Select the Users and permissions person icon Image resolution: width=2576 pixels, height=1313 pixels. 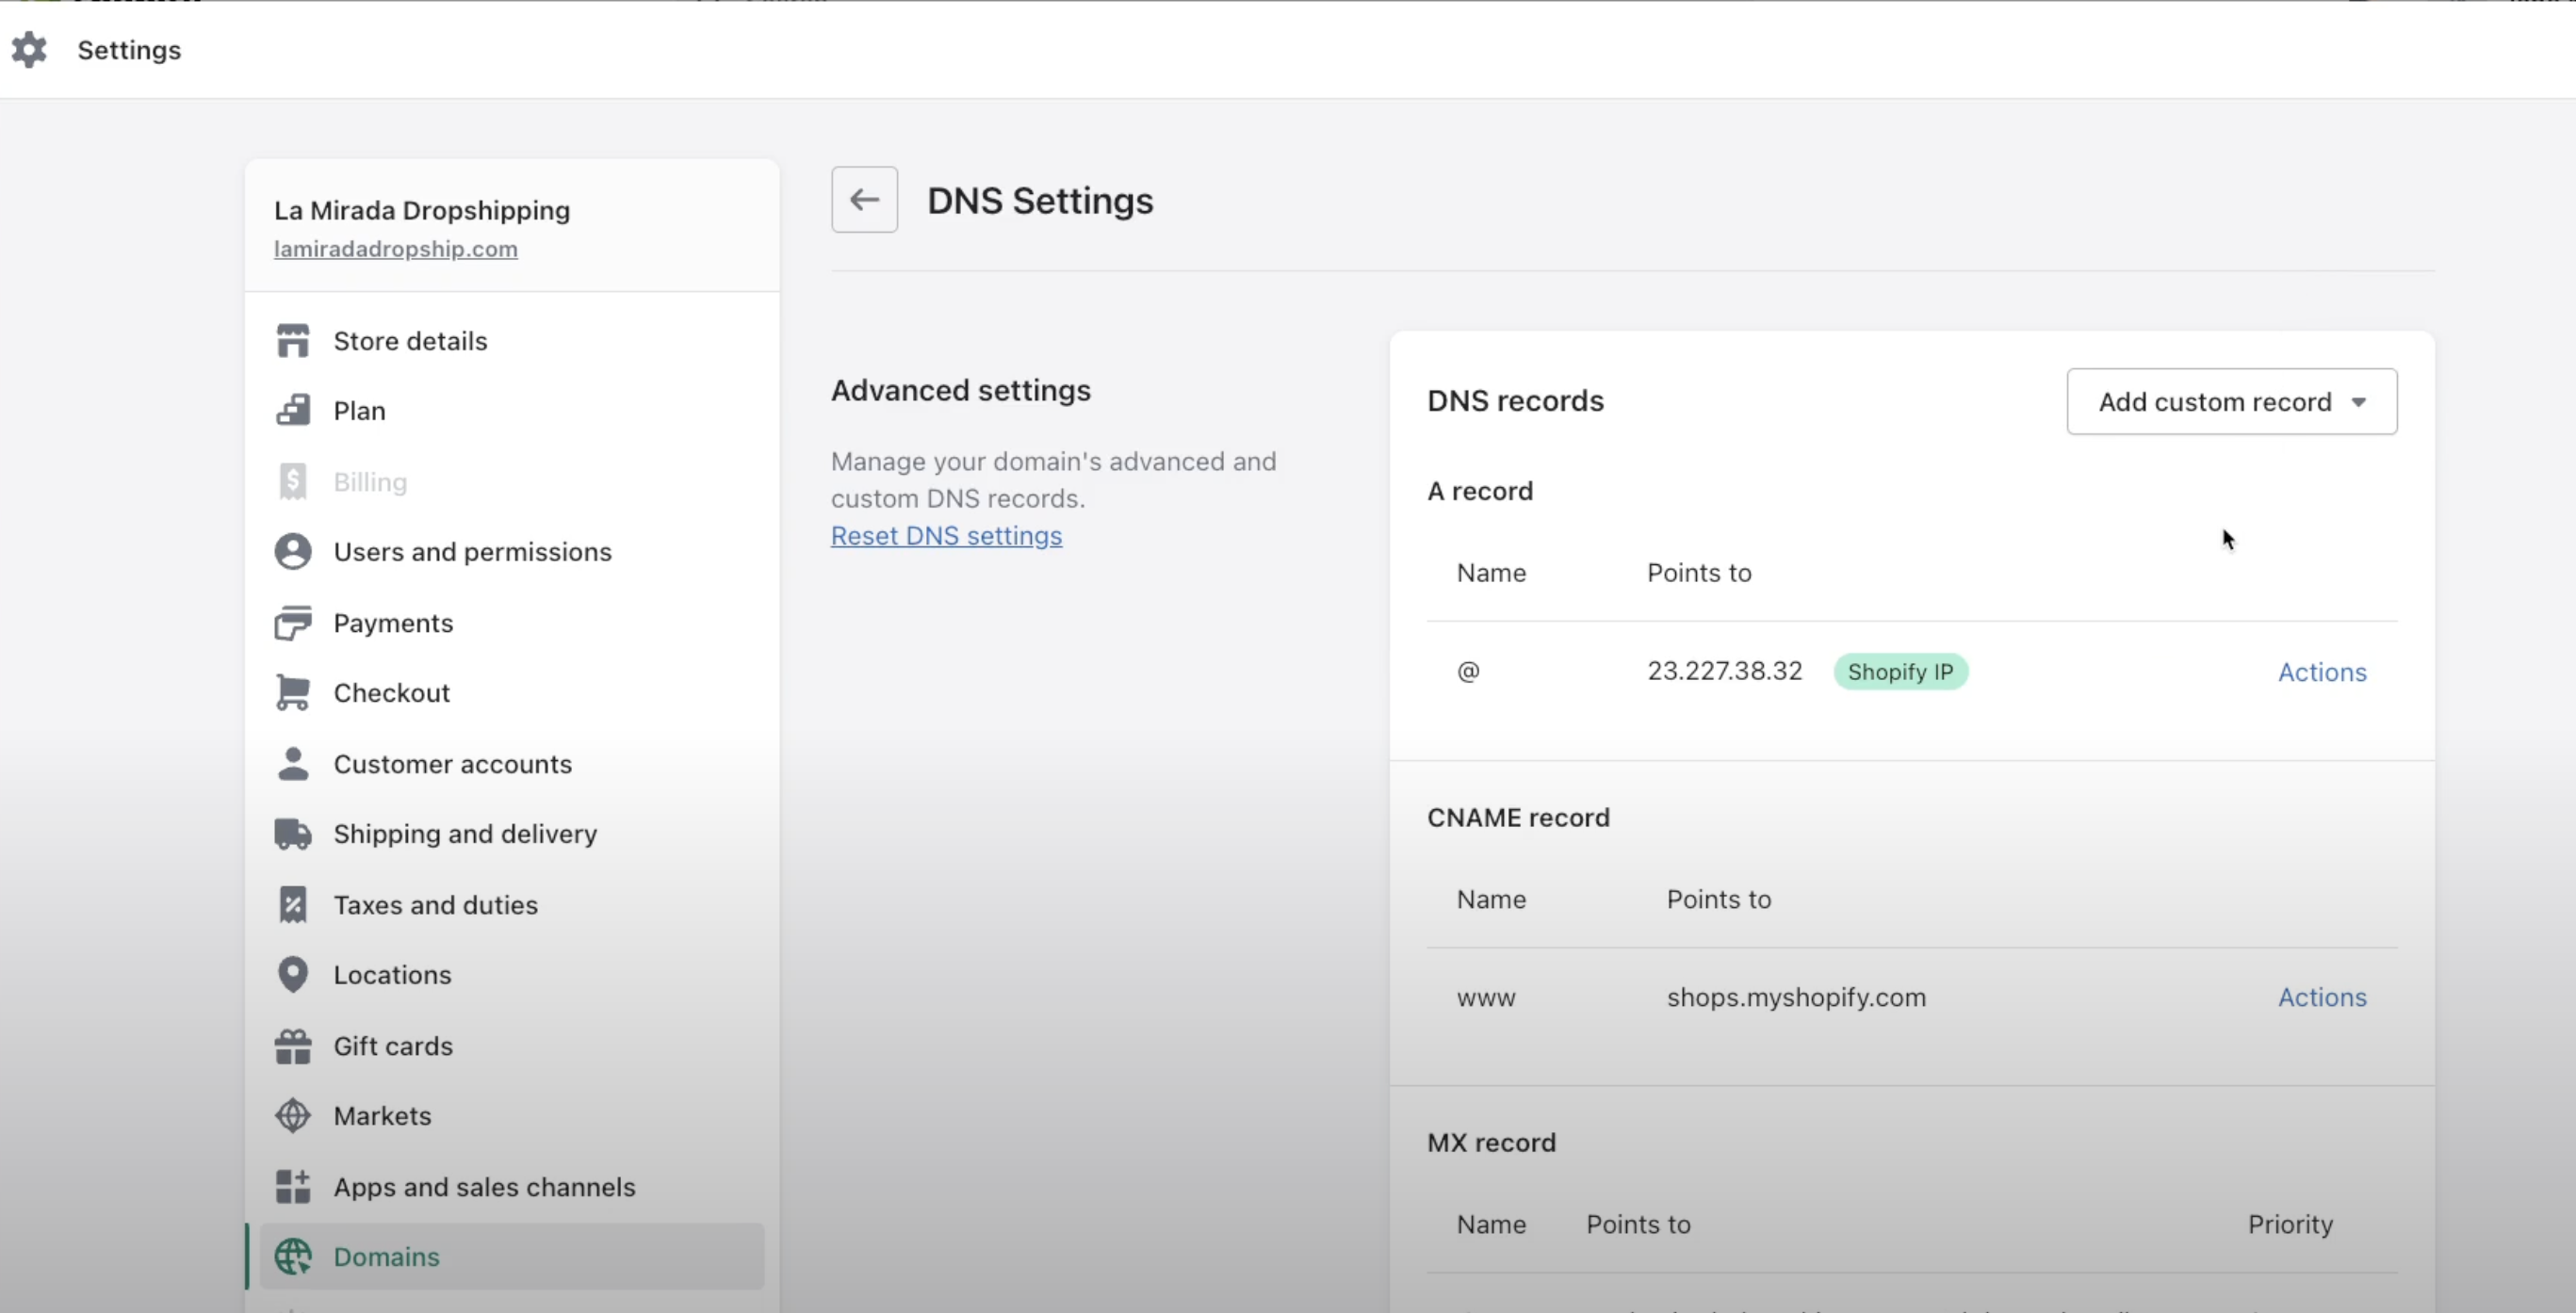[293, 552]
